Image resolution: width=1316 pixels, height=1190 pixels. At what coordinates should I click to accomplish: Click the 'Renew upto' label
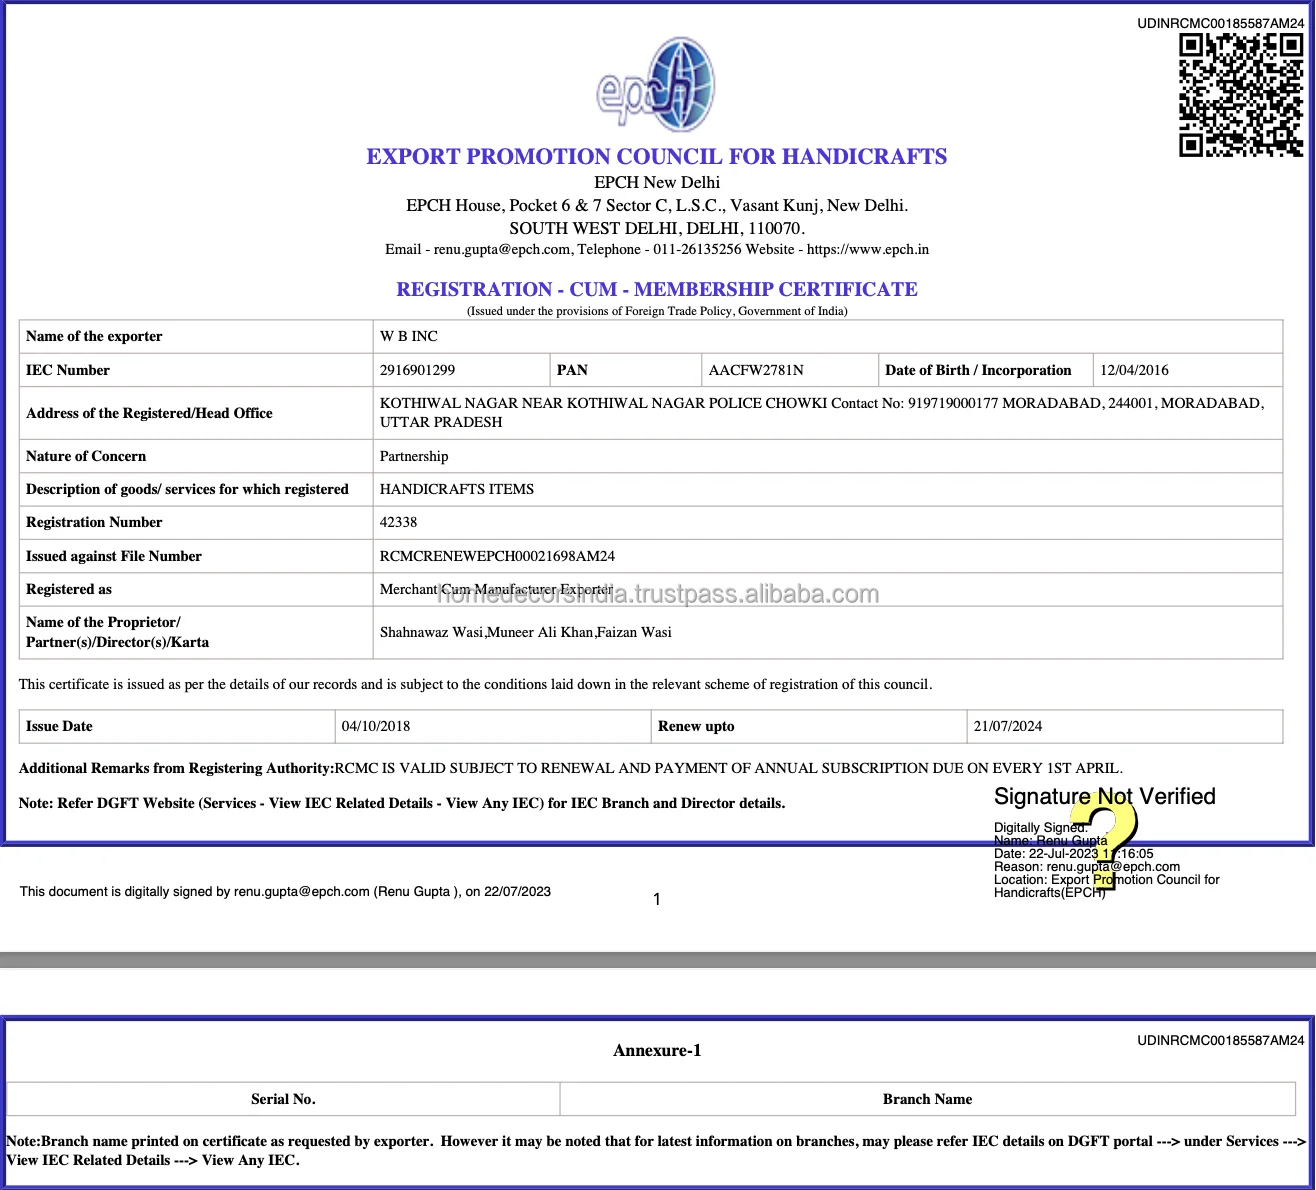pos(696,726)
